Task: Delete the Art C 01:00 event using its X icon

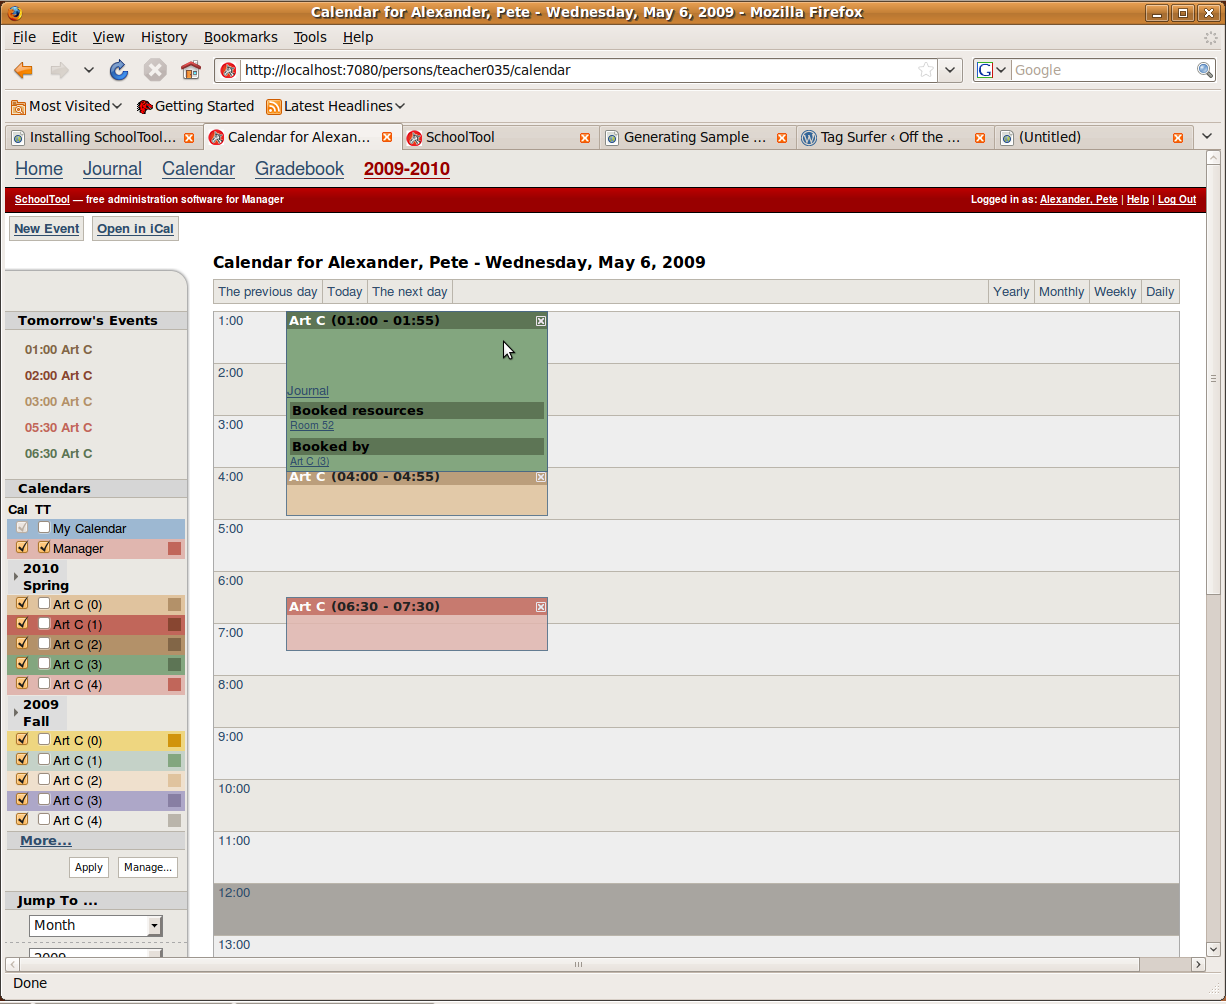Action: (x=541, y=321)
